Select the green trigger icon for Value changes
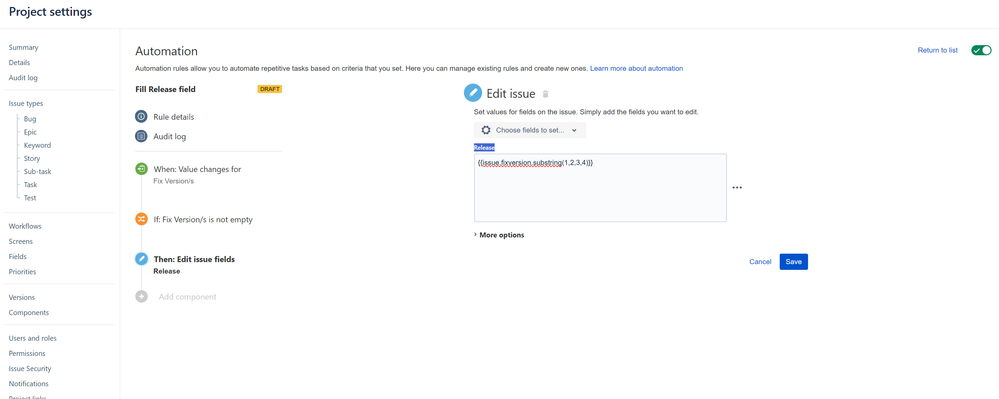Image resolution: width=999 pixels, height=399 pixels. point(141,169)
